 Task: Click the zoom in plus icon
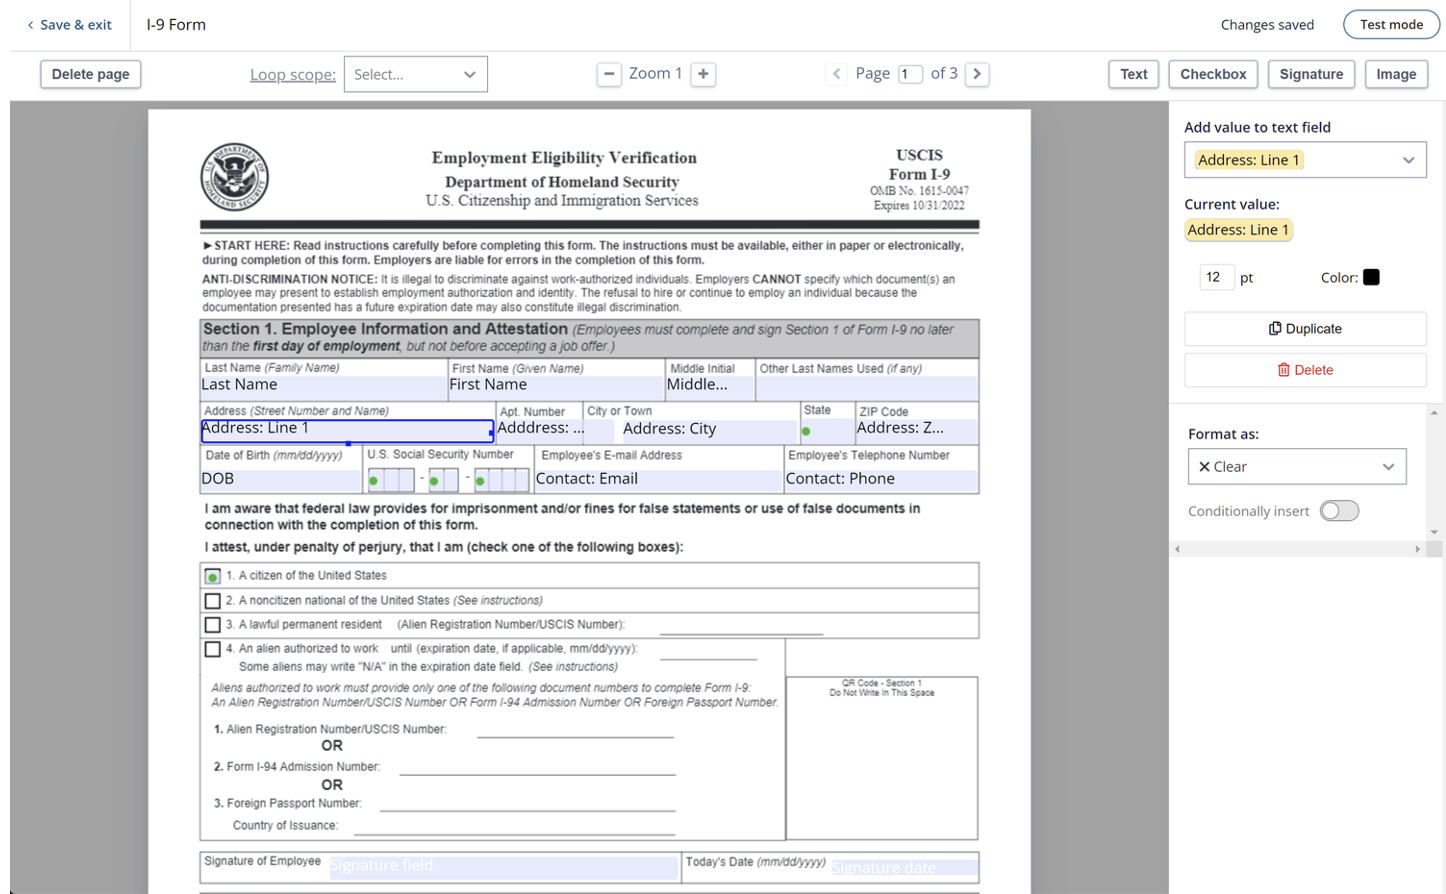[703, 74]
